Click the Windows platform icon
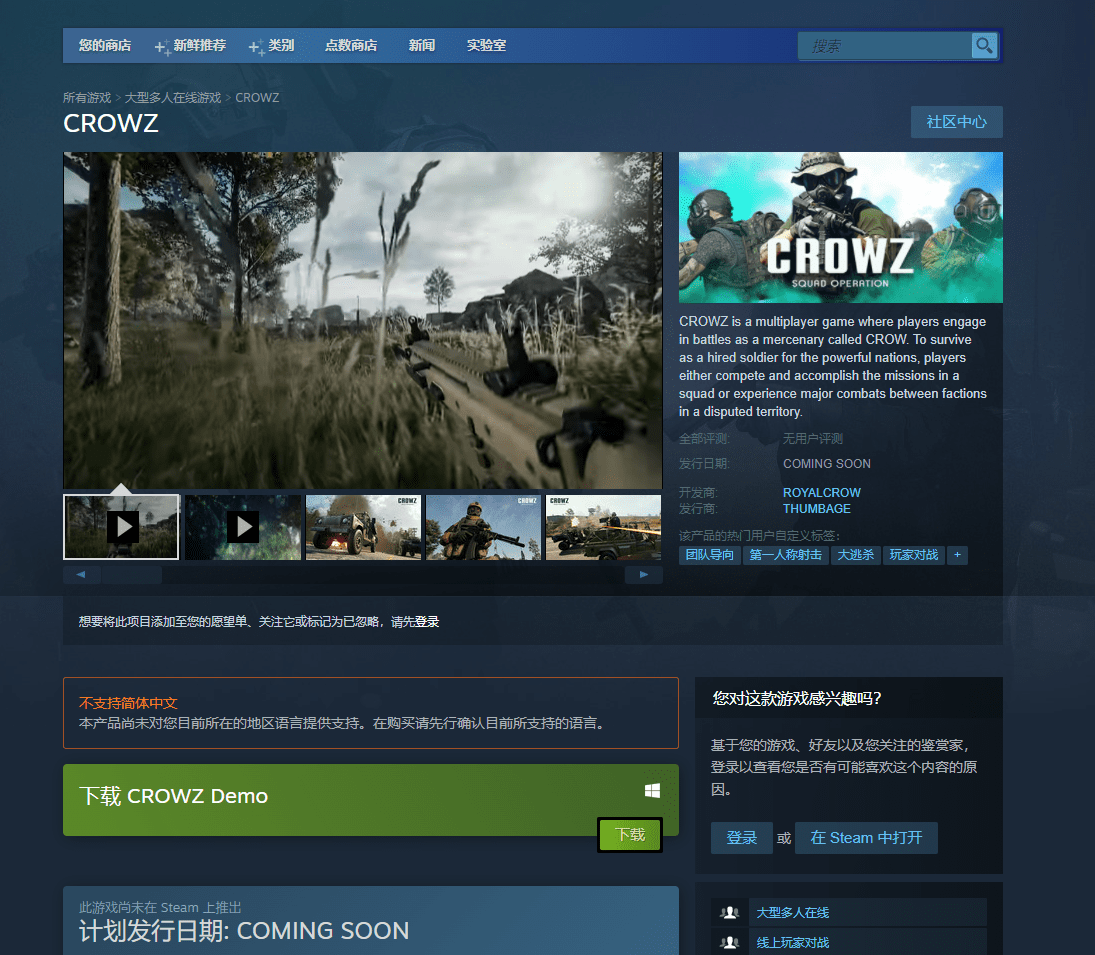Screen dimensions: 1095x955 [x=652, y=791]
